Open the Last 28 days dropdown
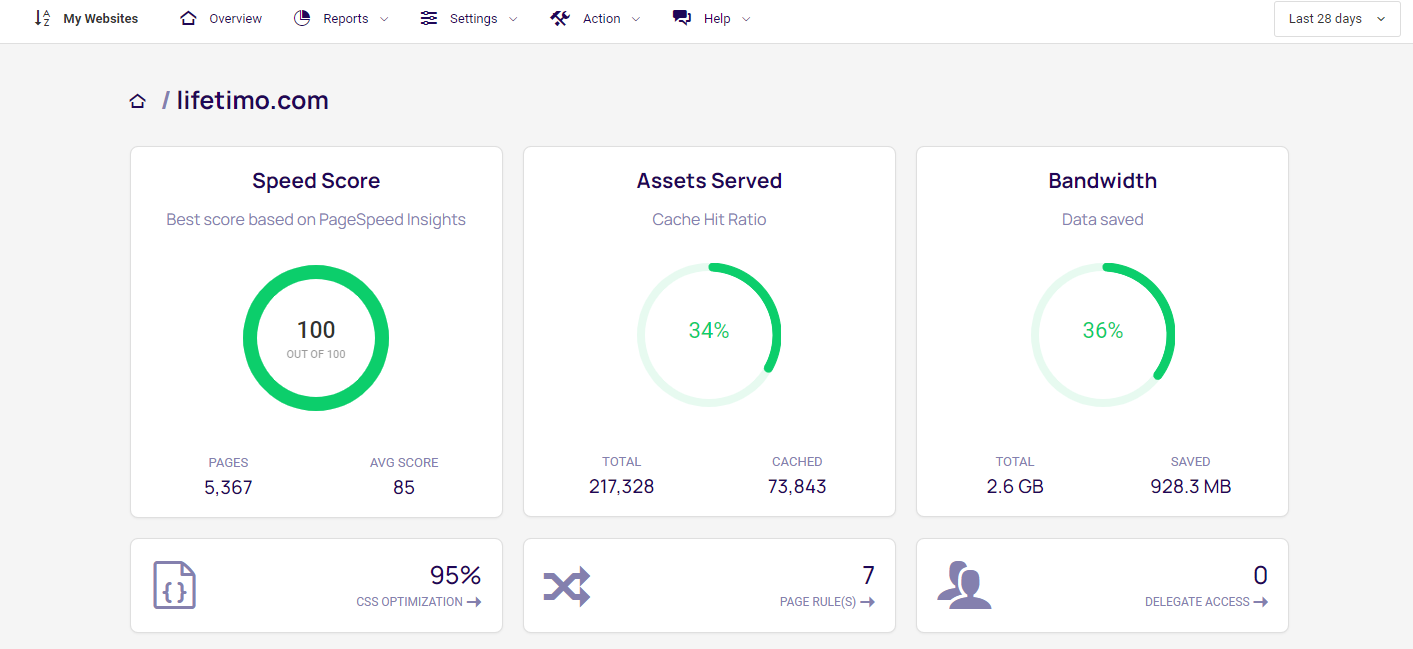 (x=1336, y=18)
